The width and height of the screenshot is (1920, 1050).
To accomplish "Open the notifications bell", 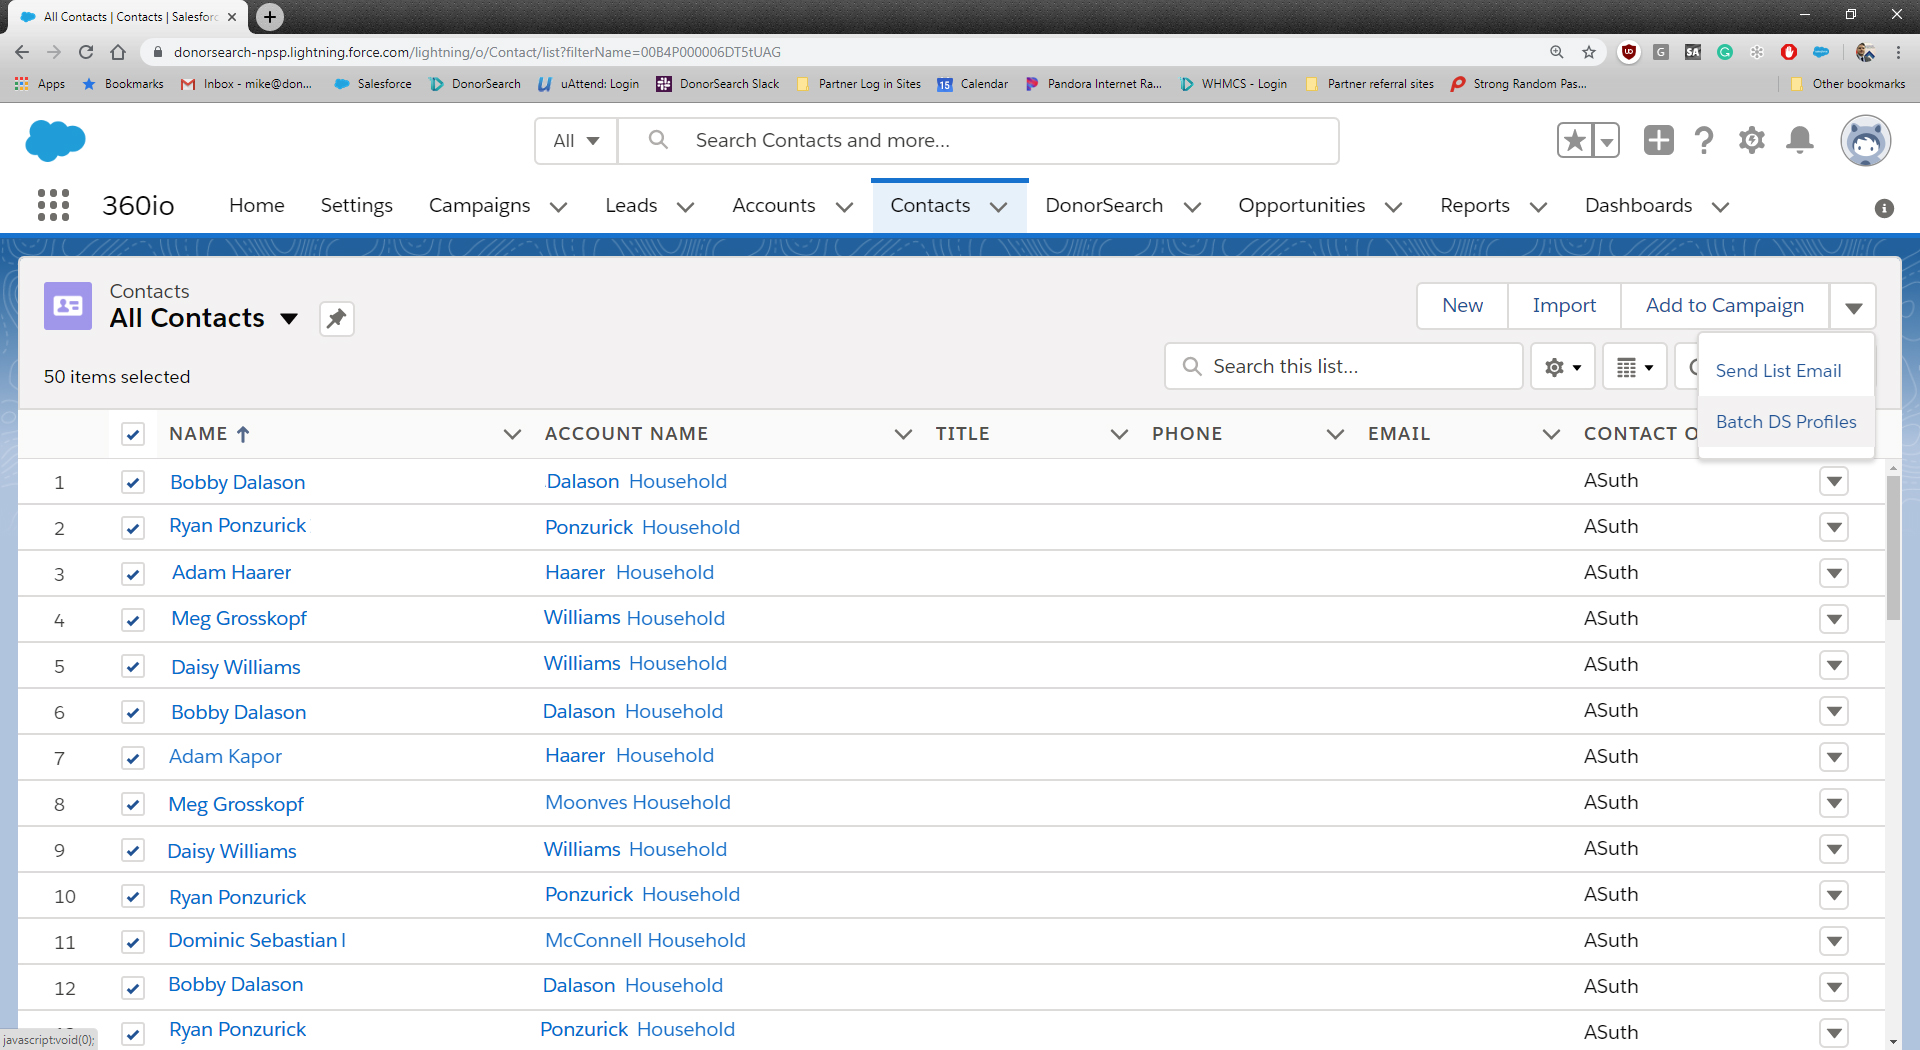I will [x=1800, y=141].
